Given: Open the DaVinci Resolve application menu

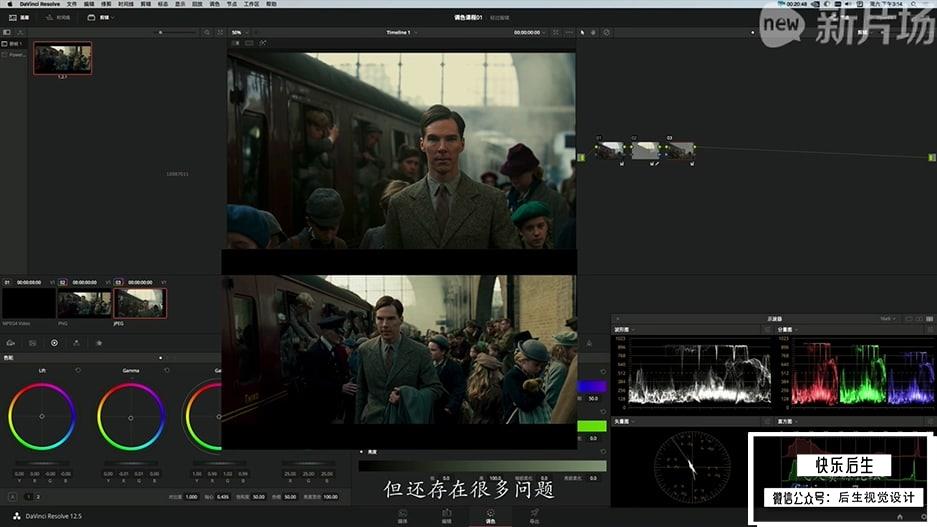Looking at the screenshot, I should tap(39, 4).
